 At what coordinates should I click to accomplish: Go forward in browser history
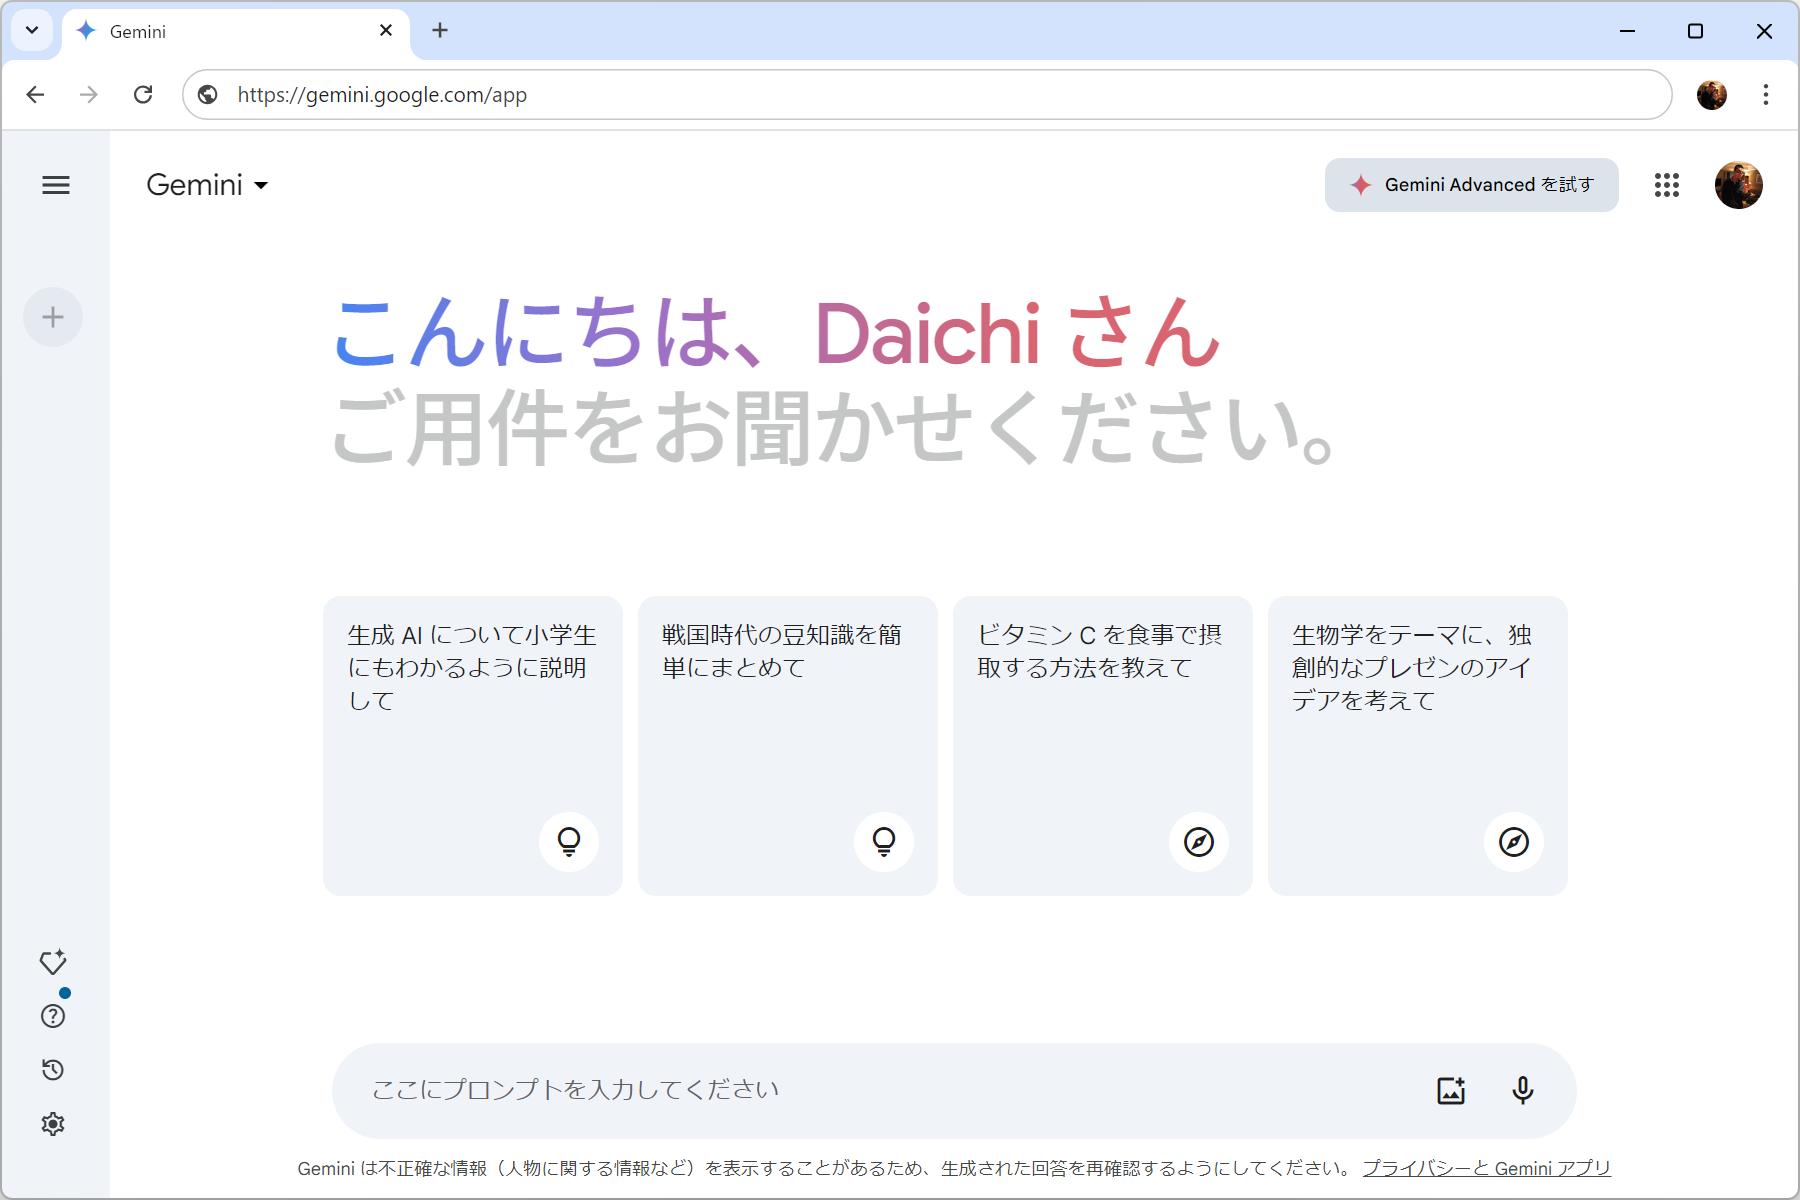[89, 95]
